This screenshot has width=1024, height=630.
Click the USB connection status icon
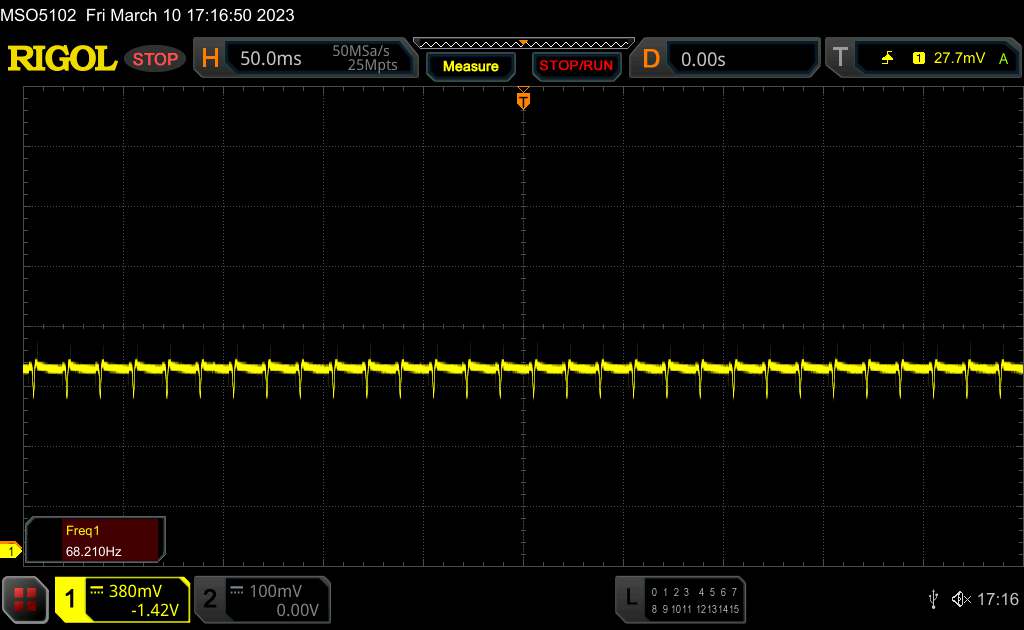(933, 599)
